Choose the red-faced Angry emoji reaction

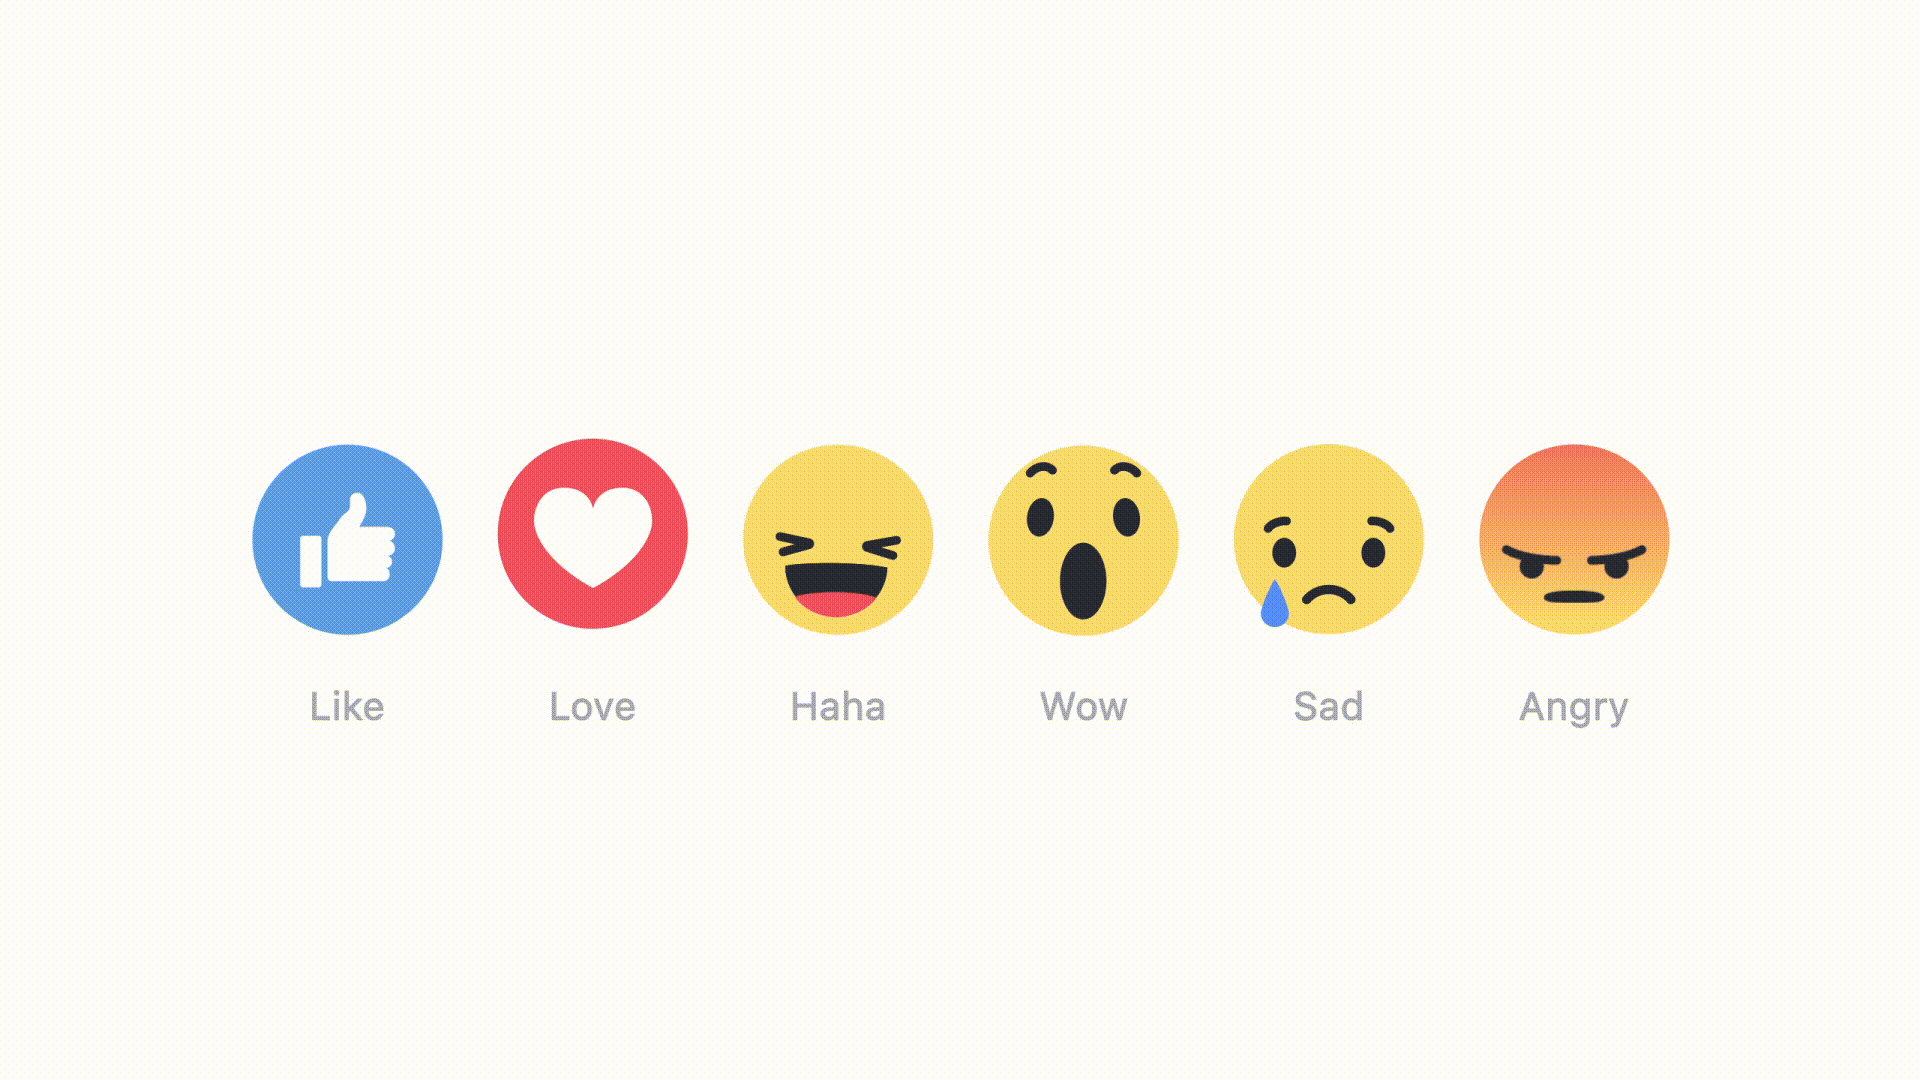[1574, 539]
